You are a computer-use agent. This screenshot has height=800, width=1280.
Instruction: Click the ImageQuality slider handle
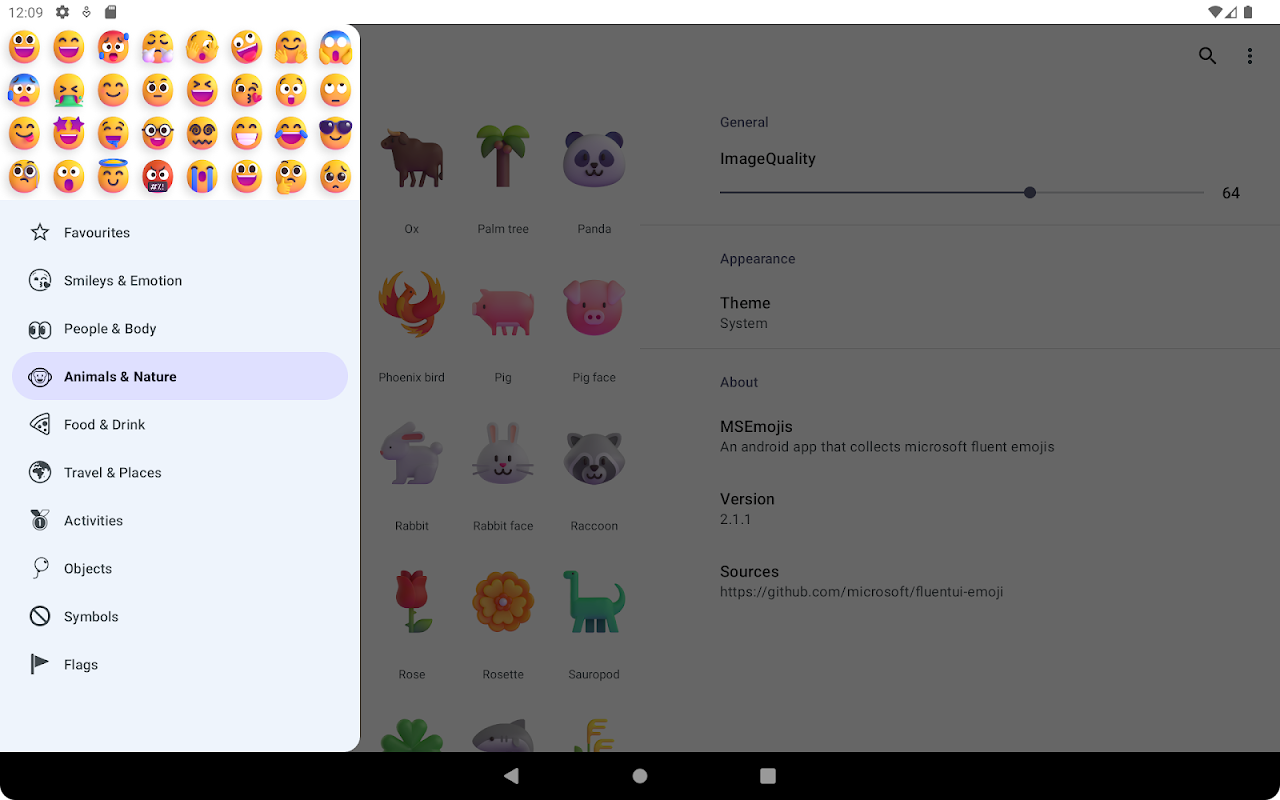click(x=1030, y=192)
